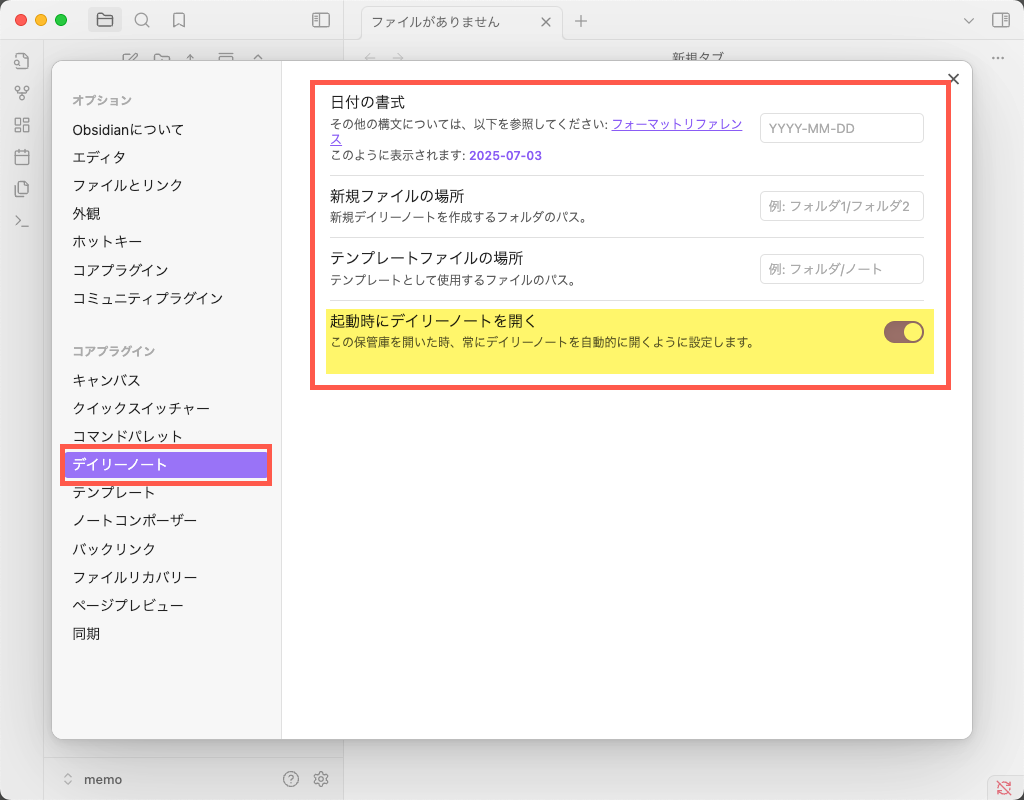Open テンプレート plugin settings

pyautogui.click(x=114, y=492)
